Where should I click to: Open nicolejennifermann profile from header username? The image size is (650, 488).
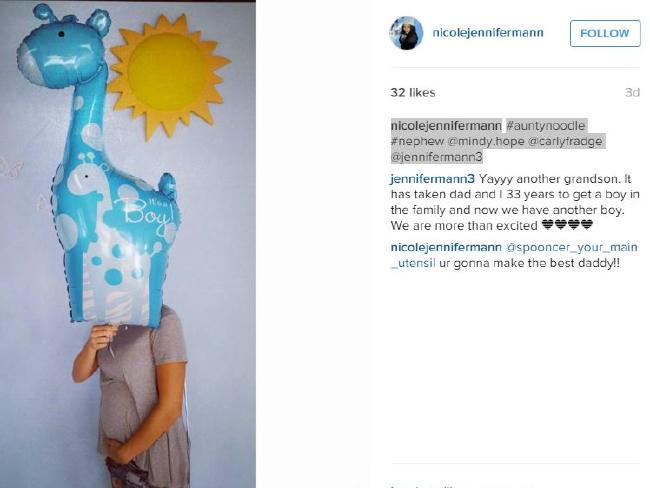pyautogui.click(x=488, y=33)
